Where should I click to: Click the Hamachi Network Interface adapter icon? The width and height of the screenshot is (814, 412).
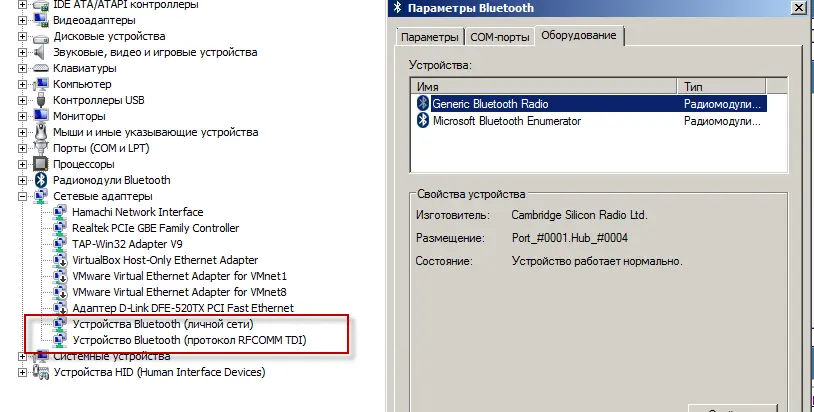pyautogui.click(x=59, y=212)
